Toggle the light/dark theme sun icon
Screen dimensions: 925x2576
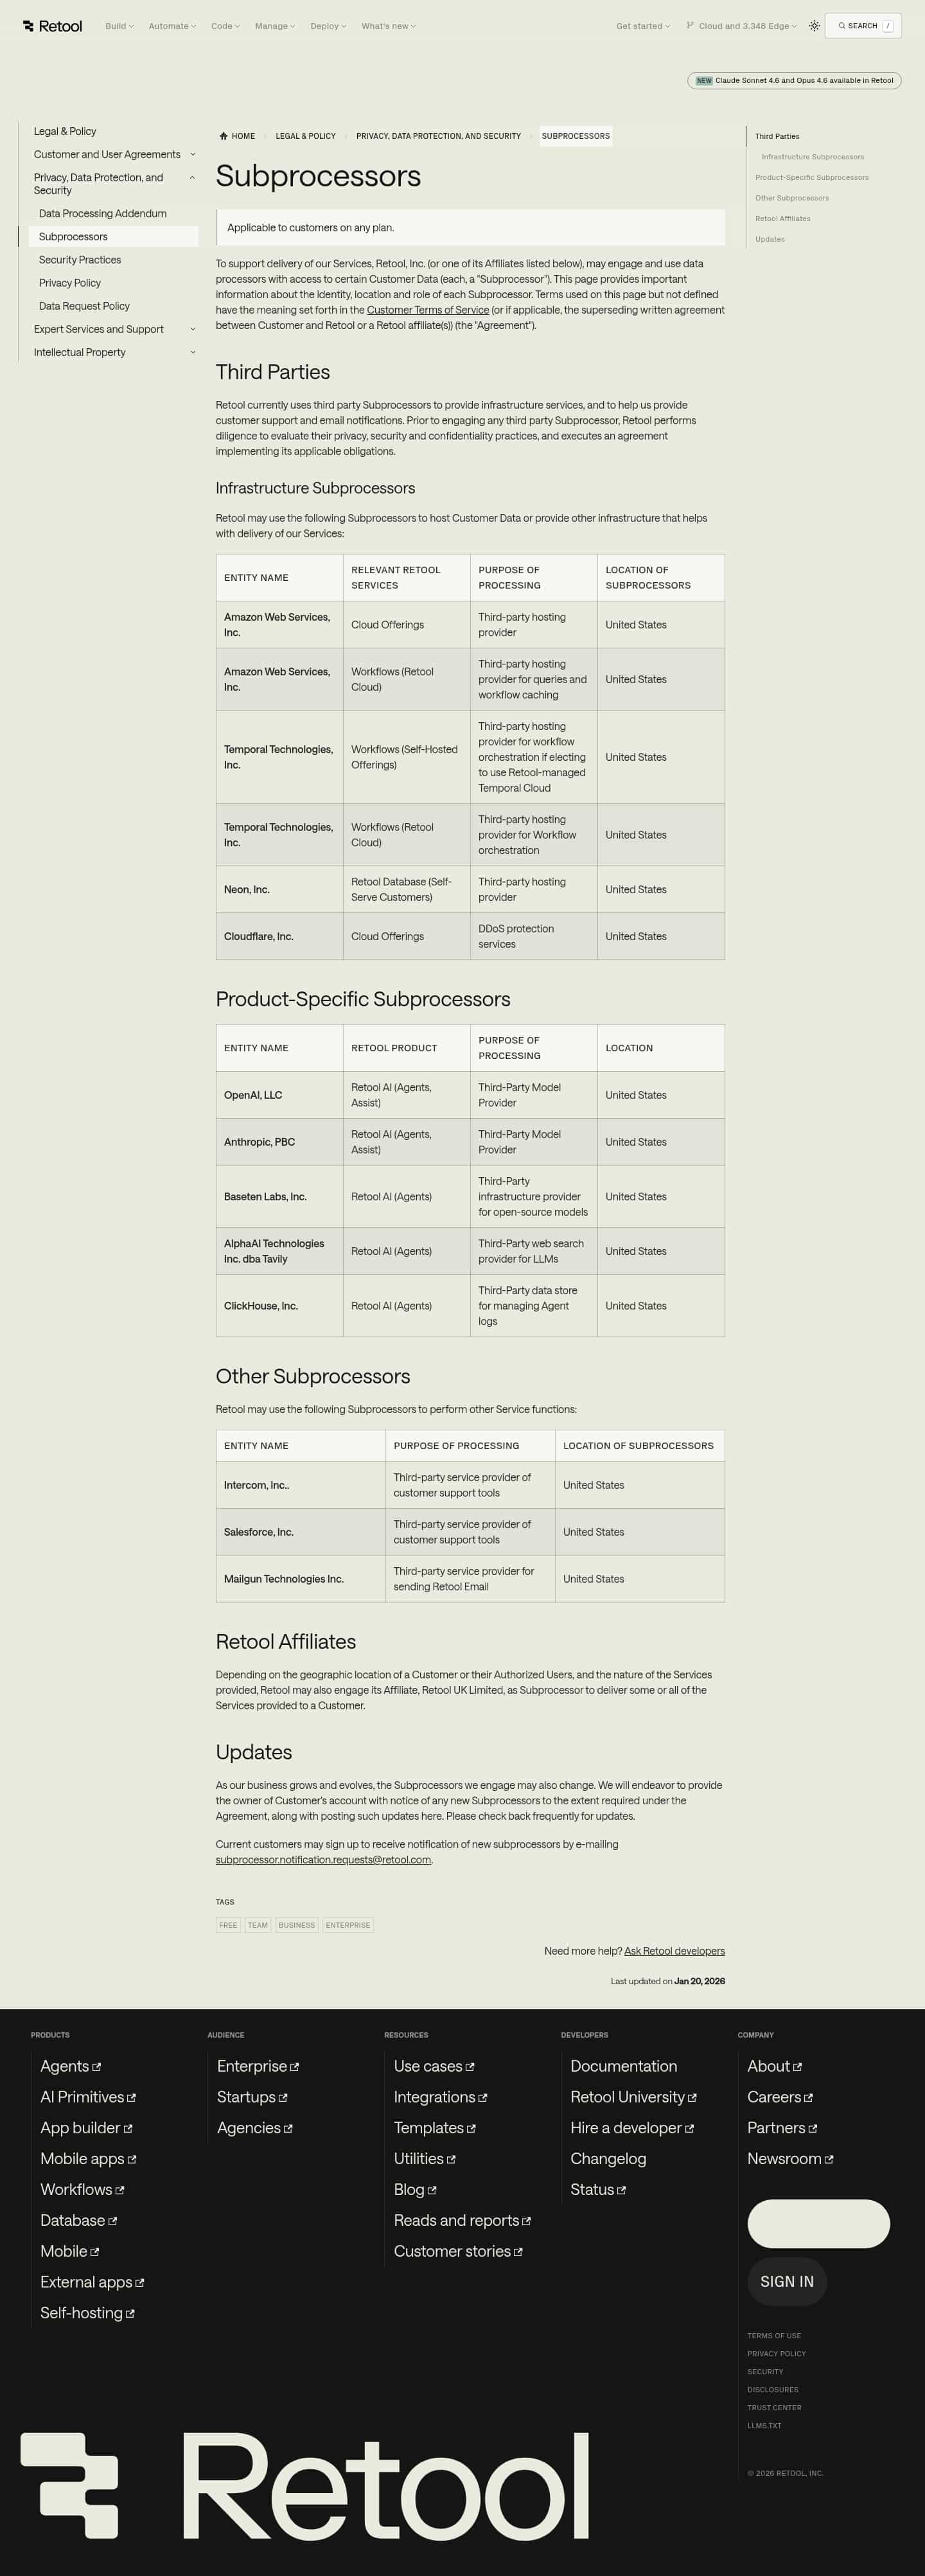coord(814,26)
